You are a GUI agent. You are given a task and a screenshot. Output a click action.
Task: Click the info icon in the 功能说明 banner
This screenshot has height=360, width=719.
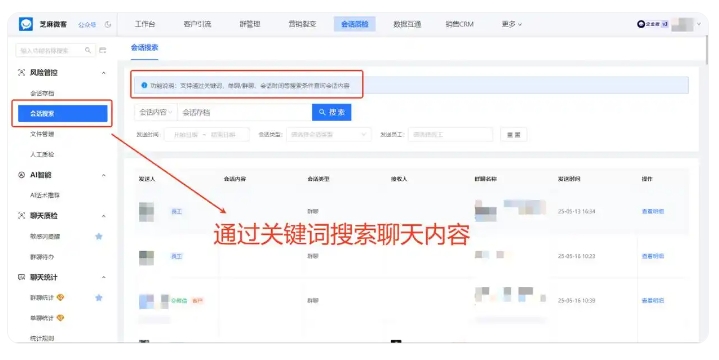(x=144, y=85)
